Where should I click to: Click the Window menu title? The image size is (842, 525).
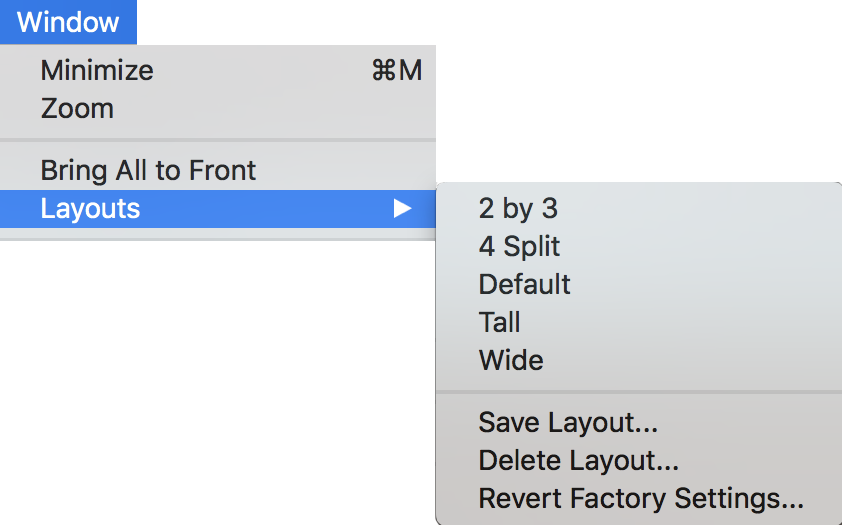point(68,22)
